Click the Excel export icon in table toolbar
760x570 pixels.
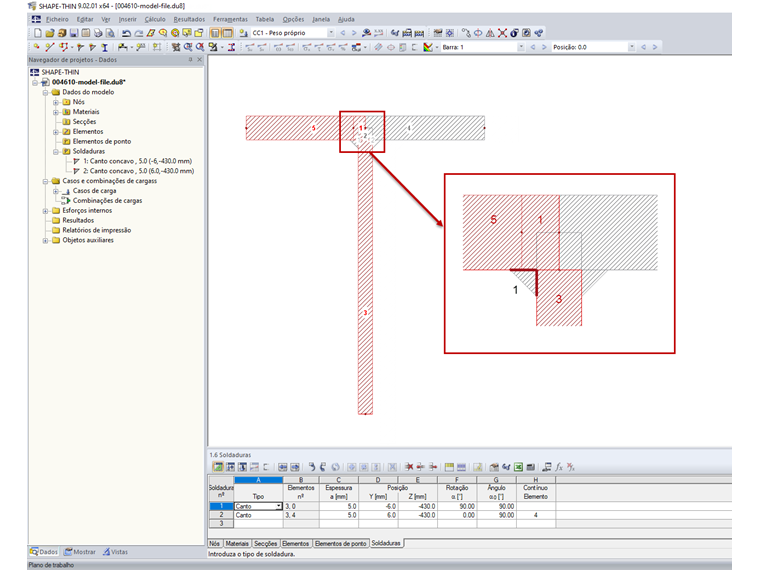coord(518,467)
